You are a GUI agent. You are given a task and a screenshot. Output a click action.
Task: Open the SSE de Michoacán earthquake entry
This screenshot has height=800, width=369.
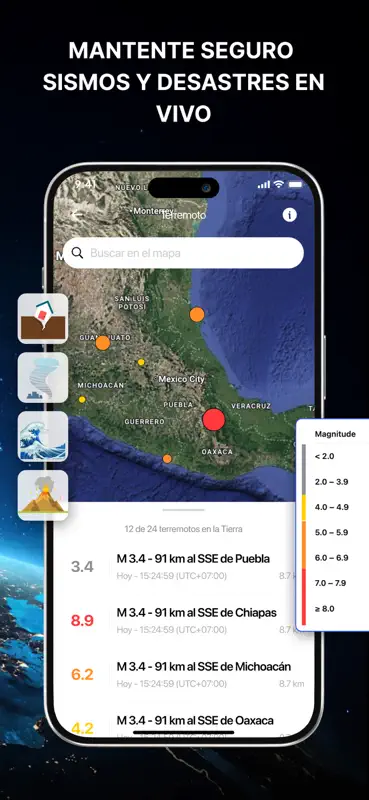184,674
